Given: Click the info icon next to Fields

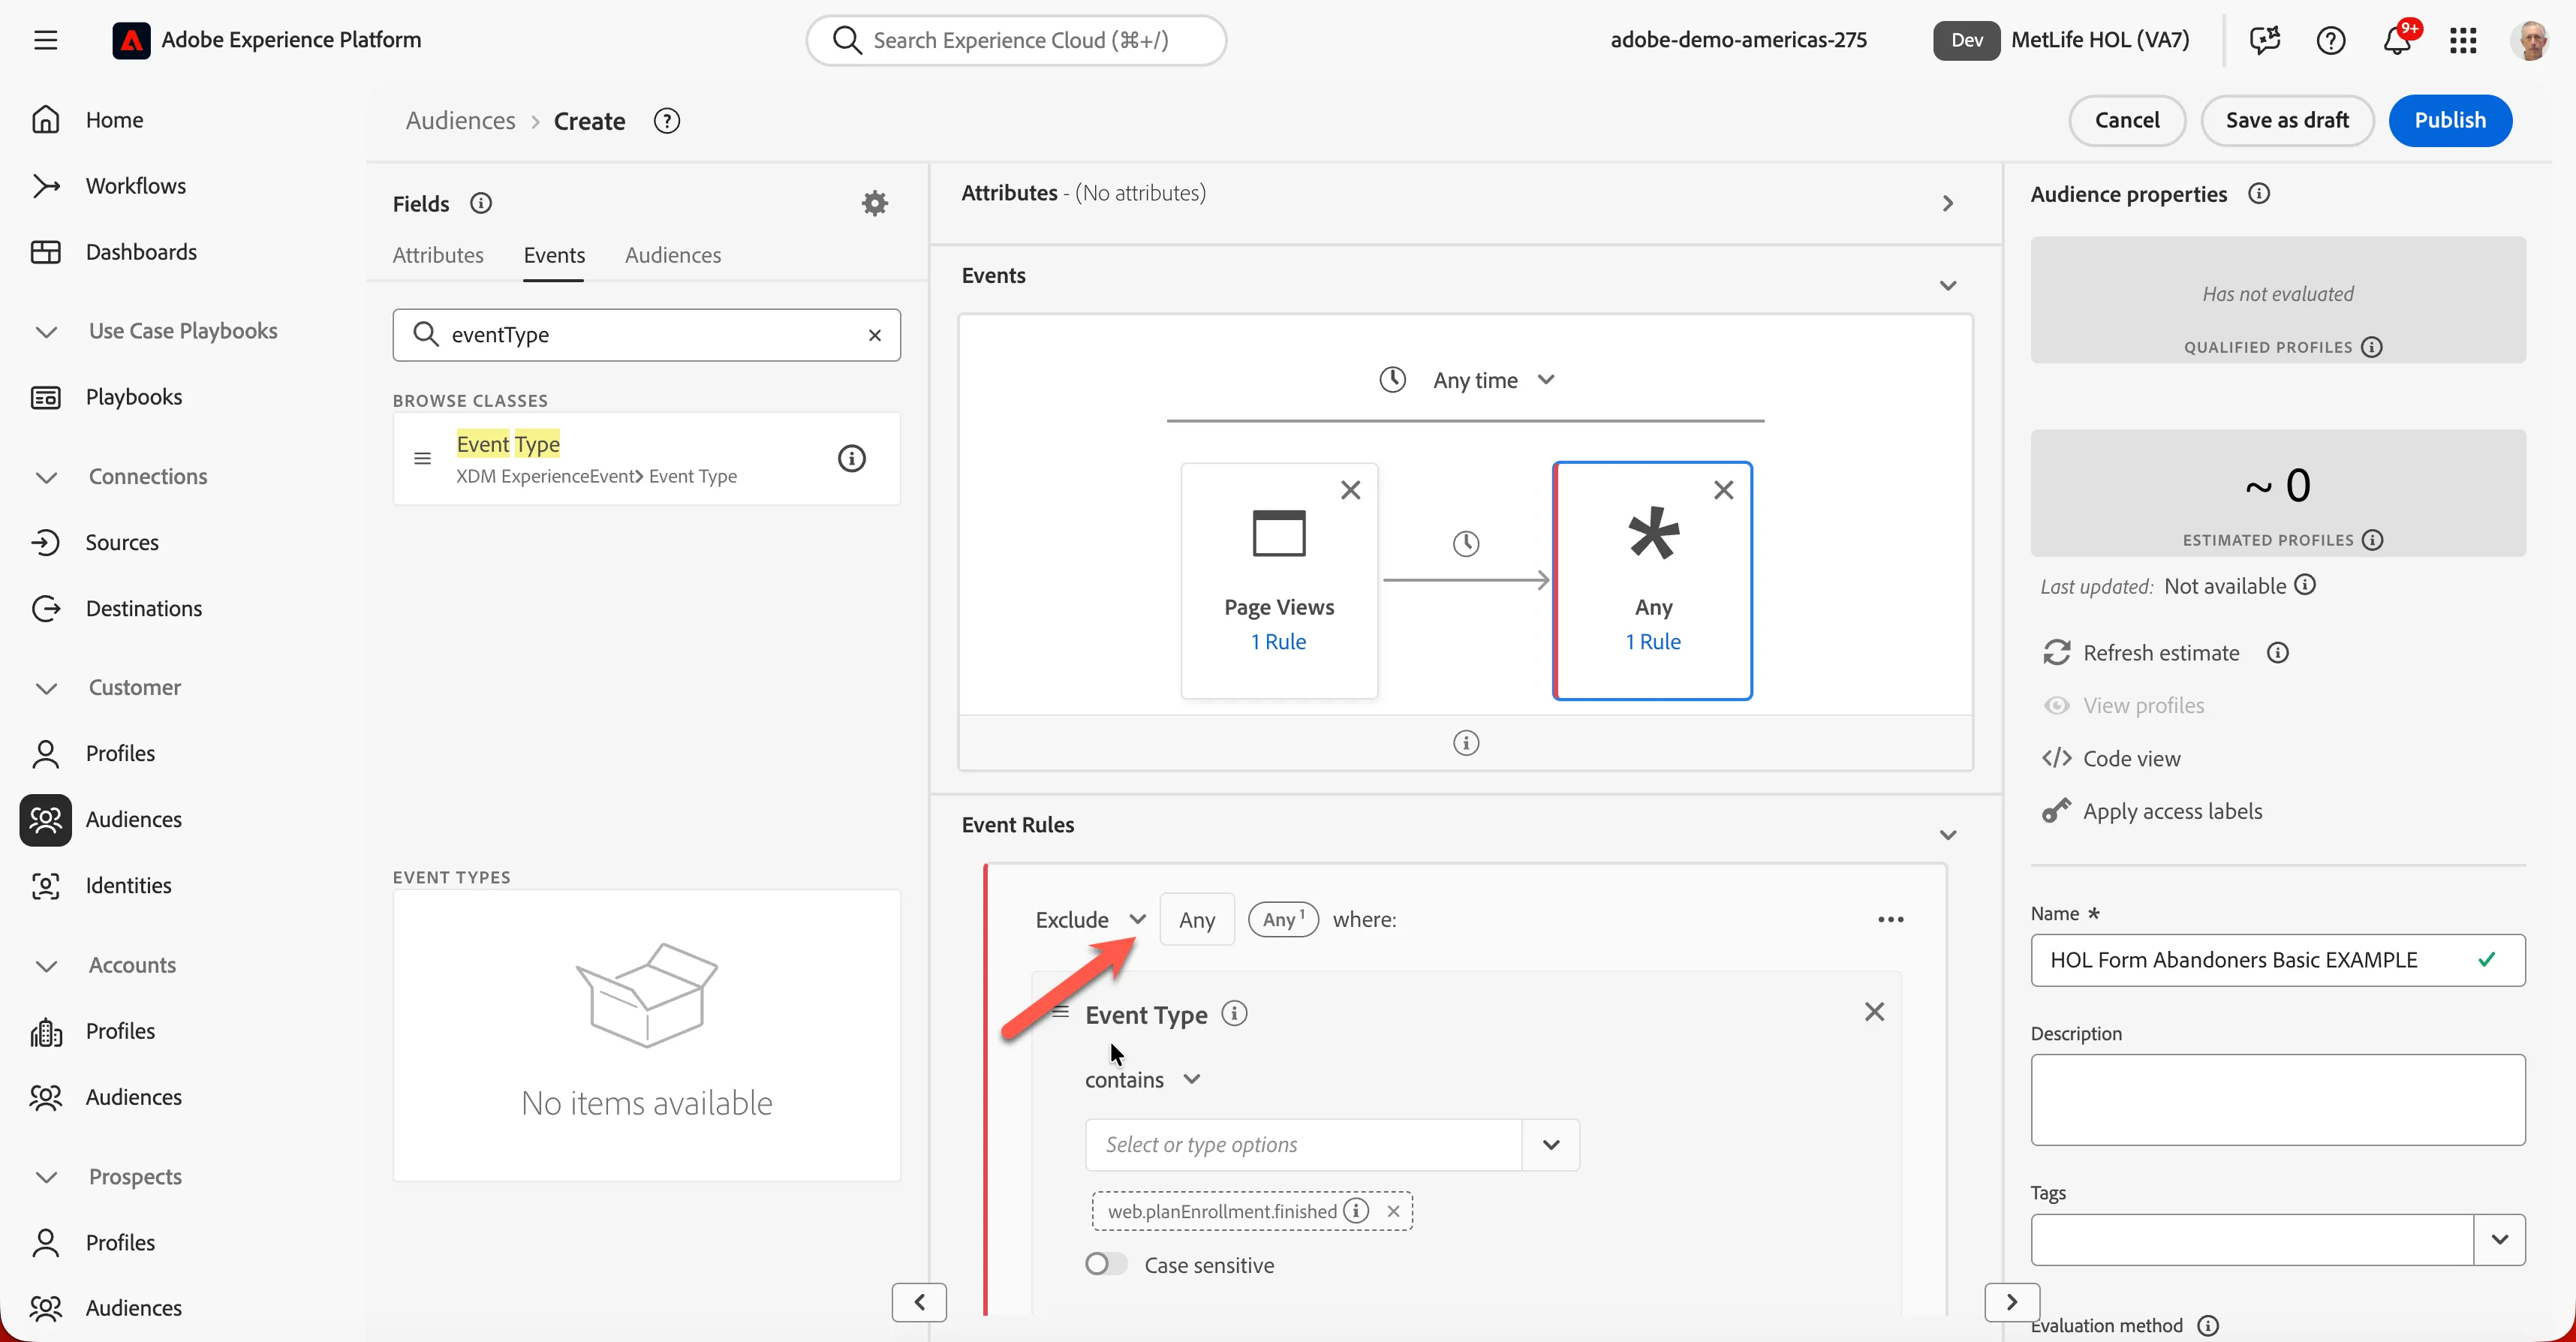Looking at the screenshot, I should click(481, 203).
